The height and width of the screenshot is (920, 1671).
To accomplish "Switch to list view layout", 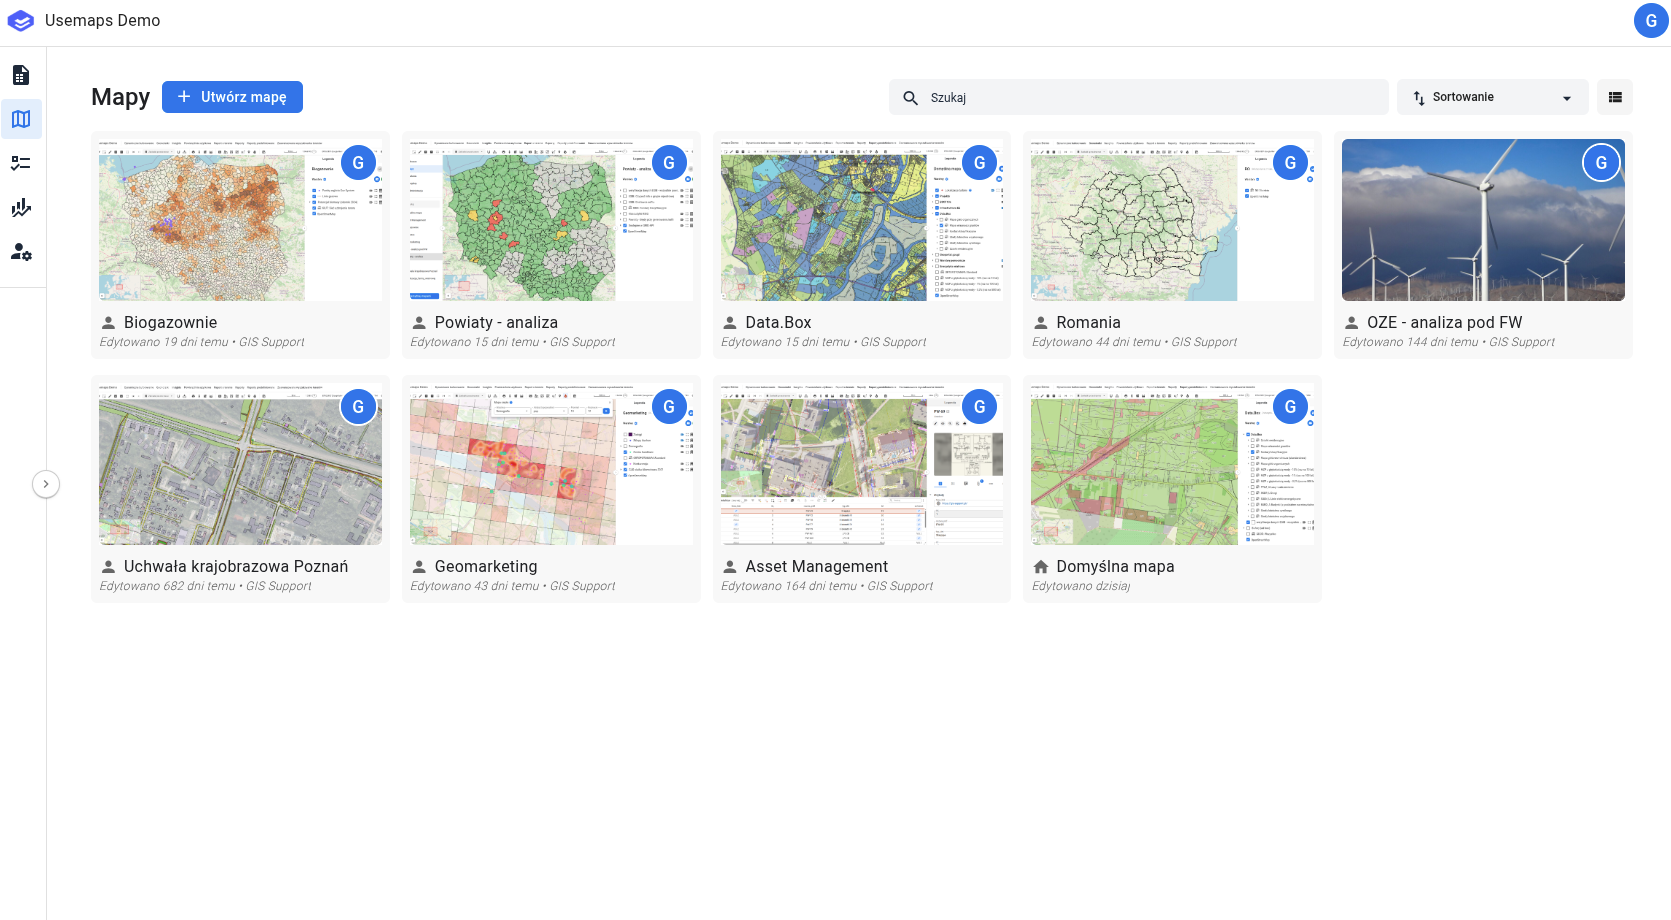I will click(x=1614, y=97).
